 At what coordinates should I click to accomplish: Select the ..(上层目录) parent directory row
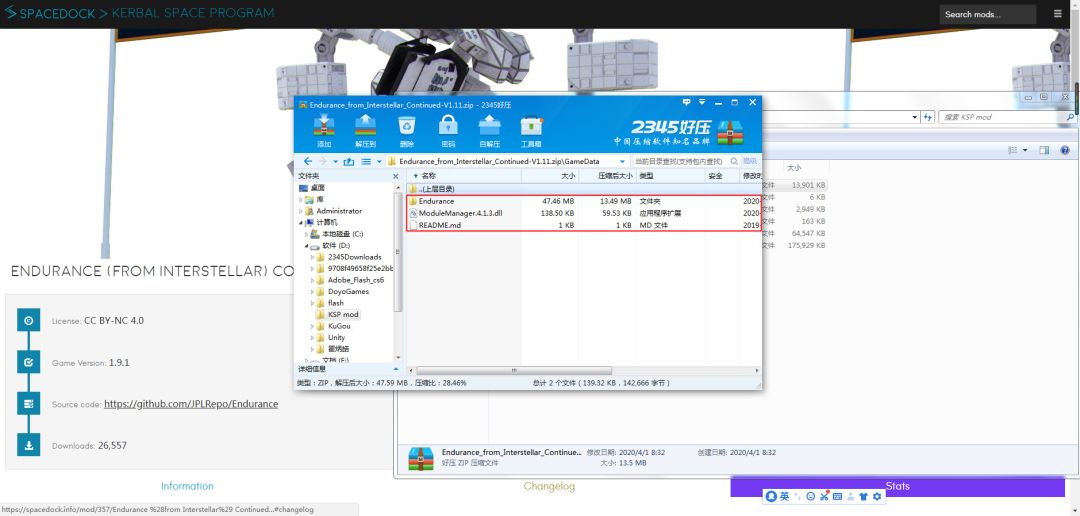(584, 188)
